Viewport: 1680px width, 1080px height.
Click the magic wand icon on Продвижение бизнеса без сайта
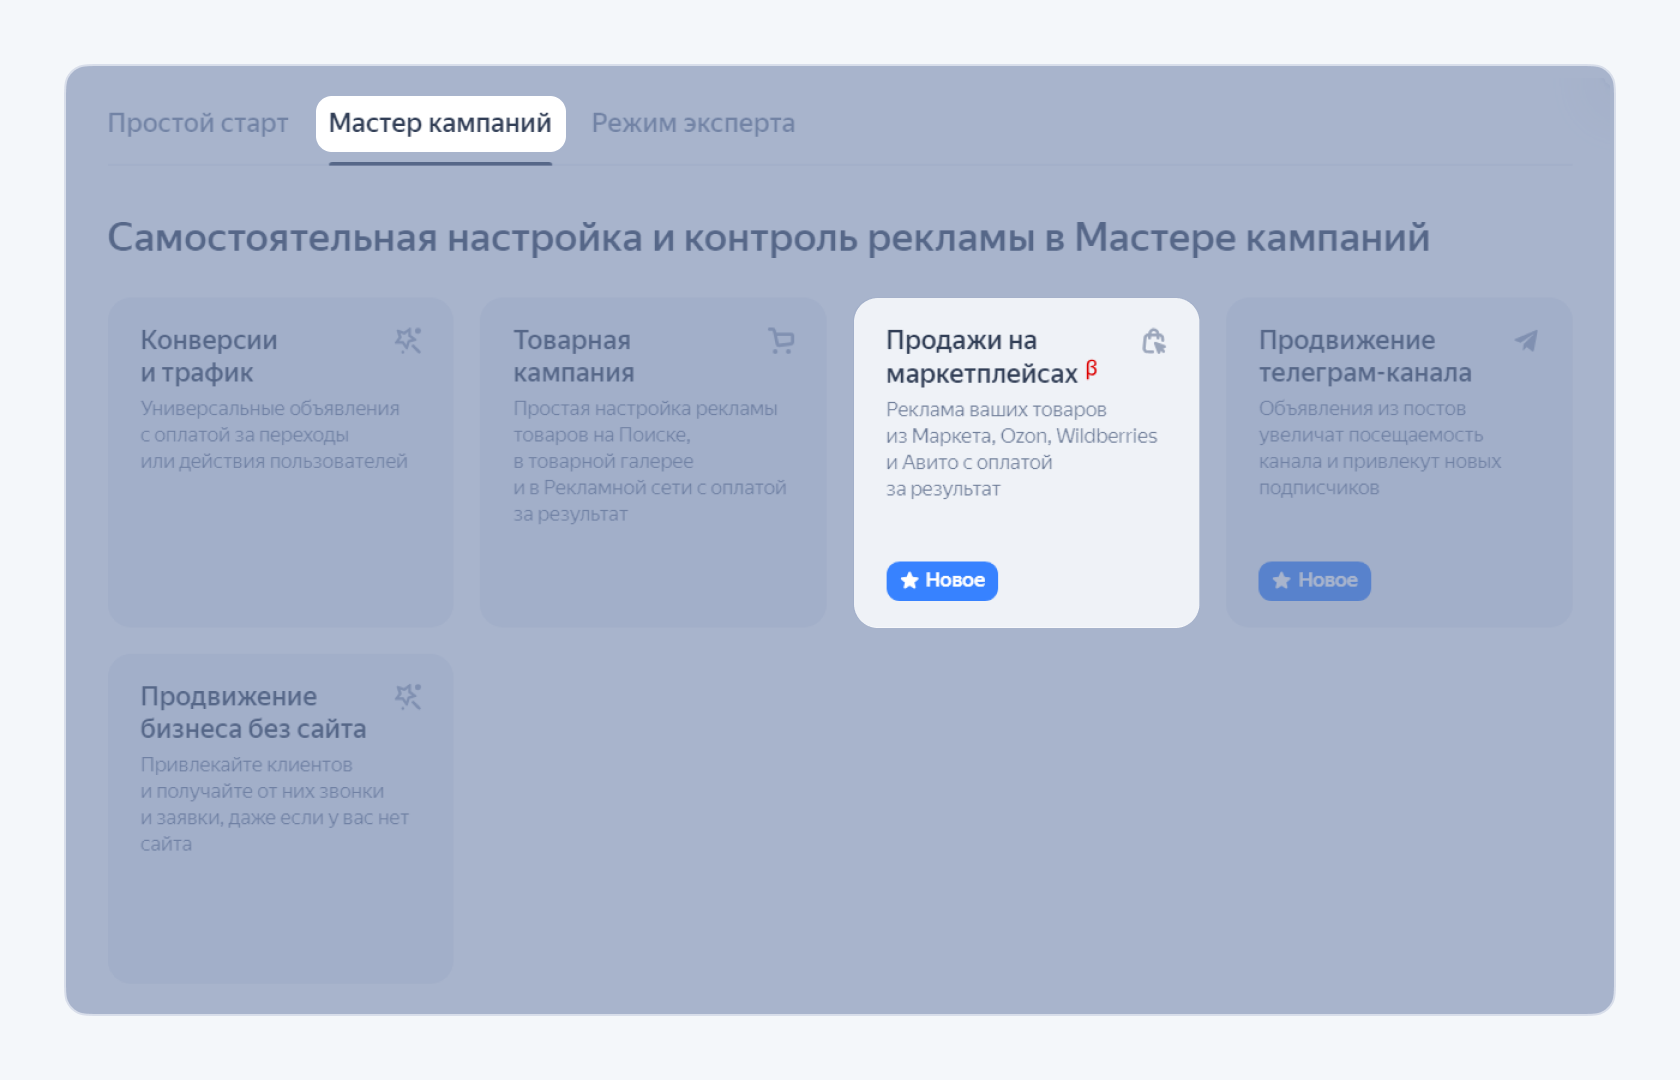point(408,697)
